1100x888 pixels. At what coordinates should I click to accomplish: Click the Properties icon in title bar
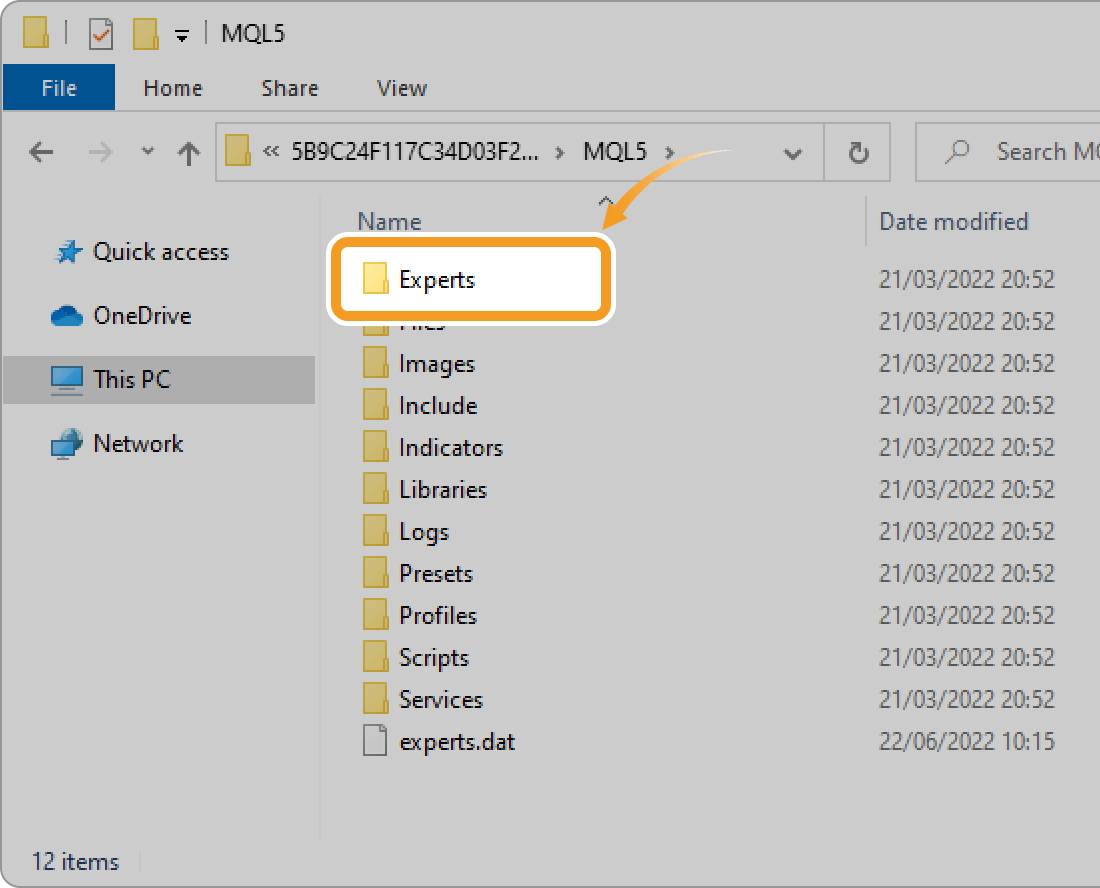coord(101,34)
